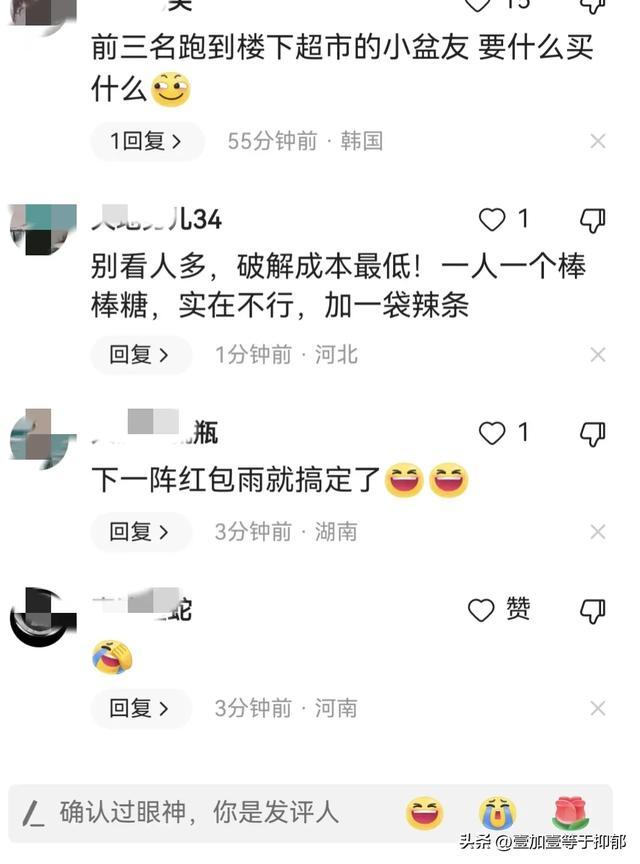The height and width of the screenshot is (864, 640).
Task: Dislike the crying-laugh emoji comment from Henan
Action: point(593,611)
